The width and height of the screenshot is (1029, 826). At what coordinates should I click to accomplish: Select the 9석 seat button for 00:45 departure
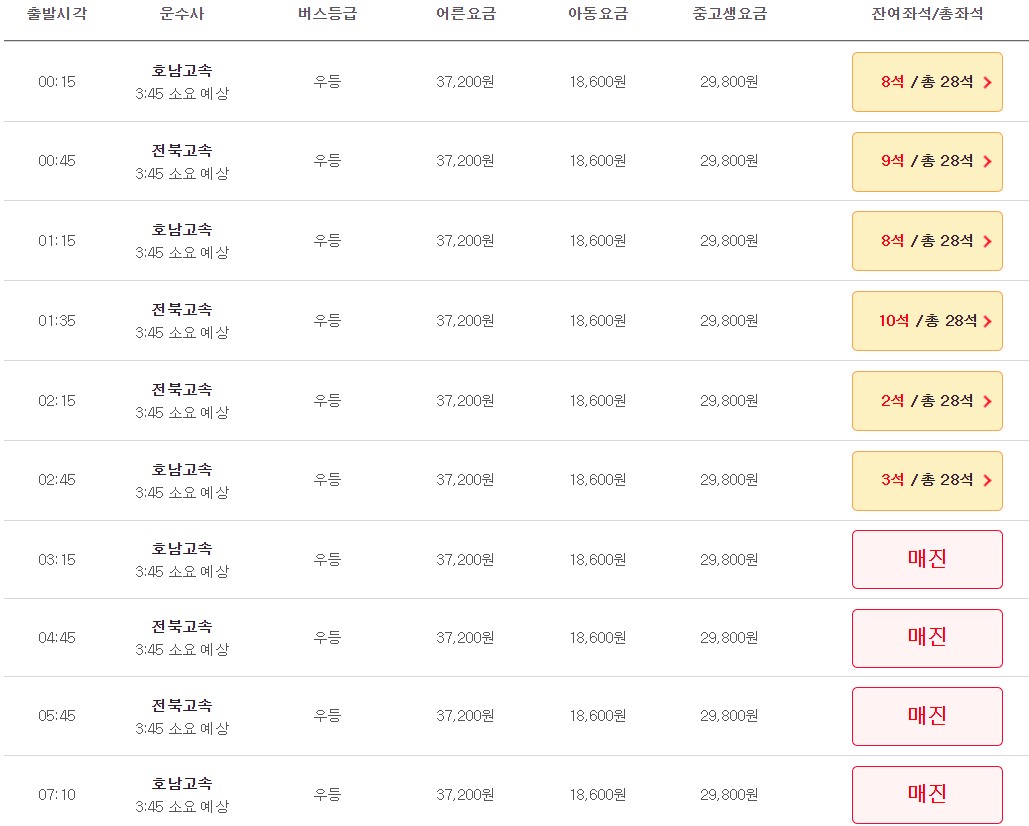[926, 161]
